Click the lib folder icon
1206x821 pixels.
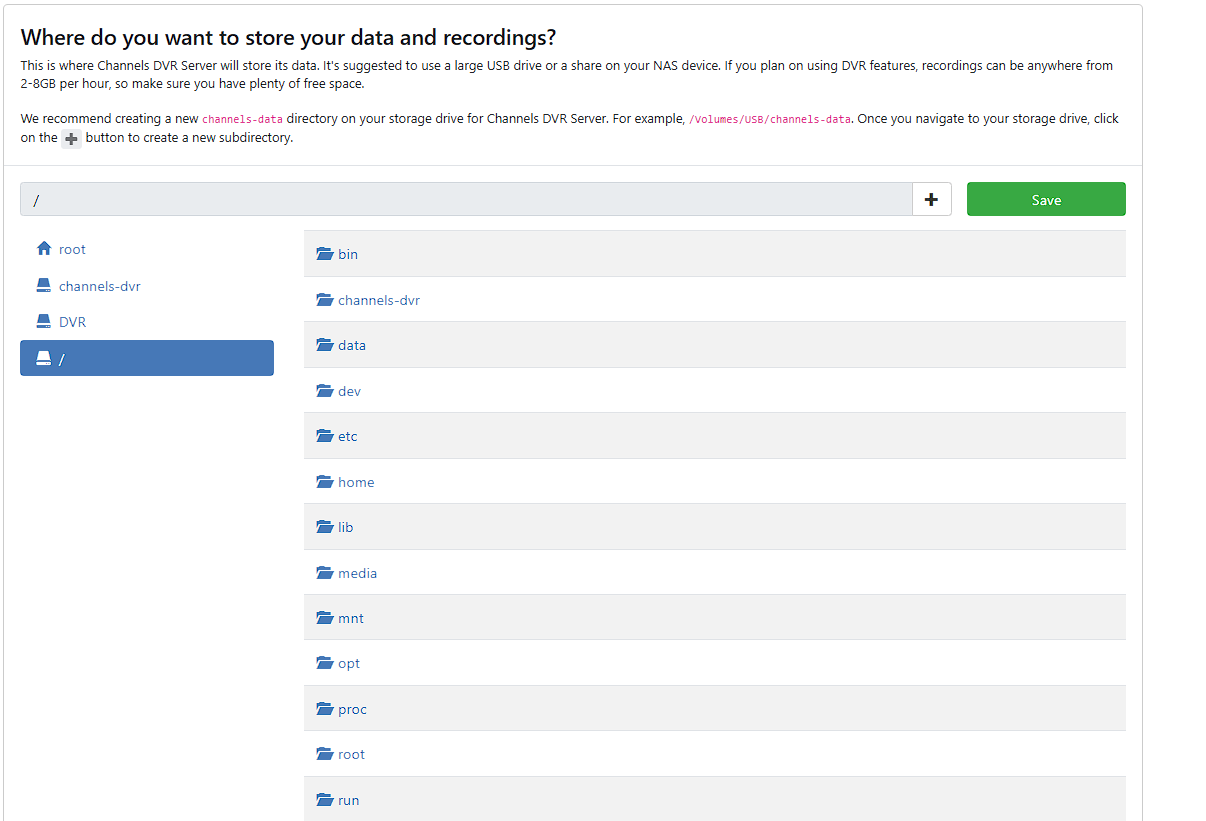(x=324, y=527)
